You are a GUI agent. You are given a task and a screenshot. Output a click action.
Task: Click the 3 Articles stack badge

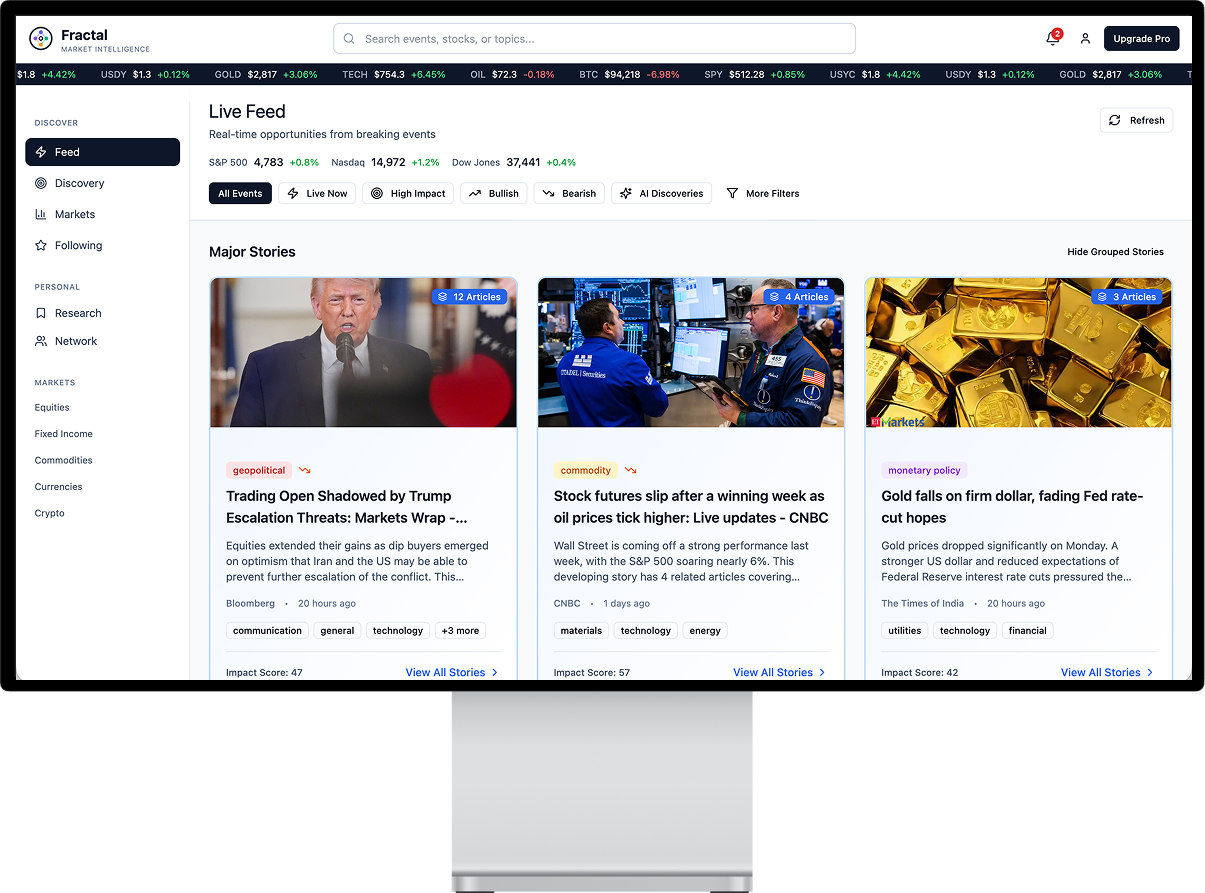(1127, 297)
